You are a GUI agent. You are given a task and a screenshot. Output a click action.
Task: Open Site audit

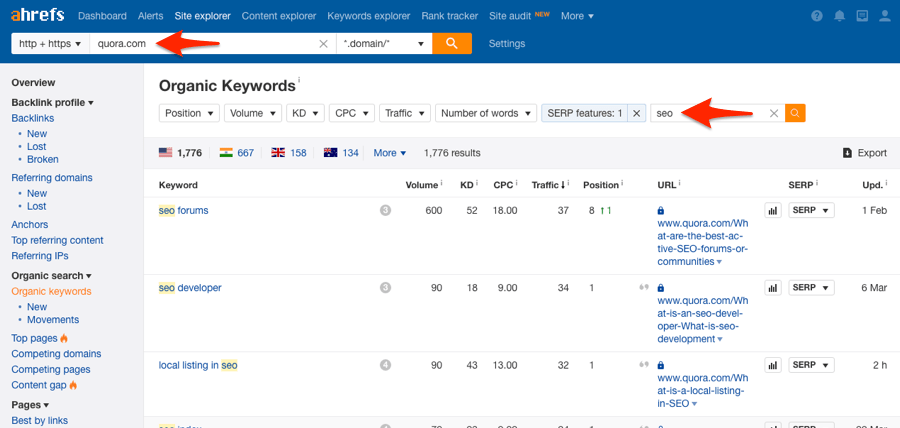[x=510, y=16]
